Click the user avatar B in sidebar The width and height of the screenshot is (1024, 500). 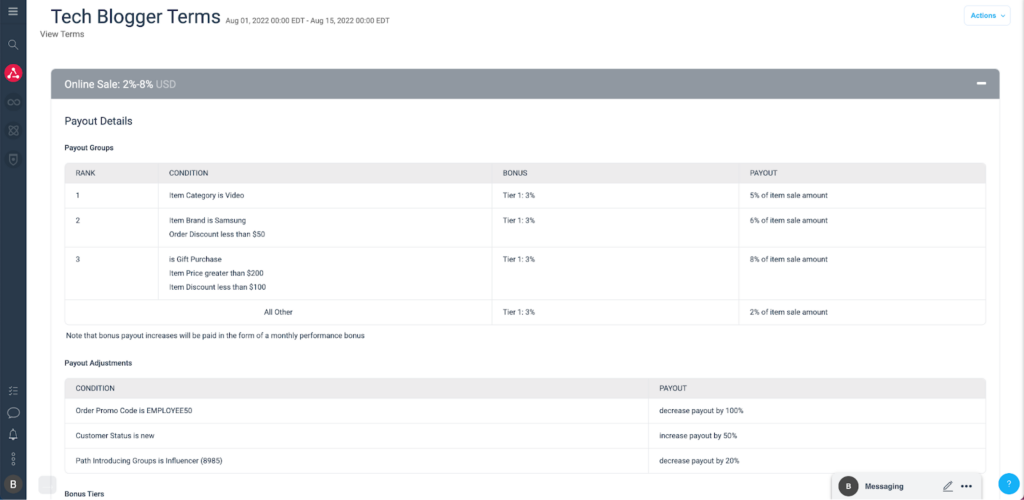pos(13,485)
